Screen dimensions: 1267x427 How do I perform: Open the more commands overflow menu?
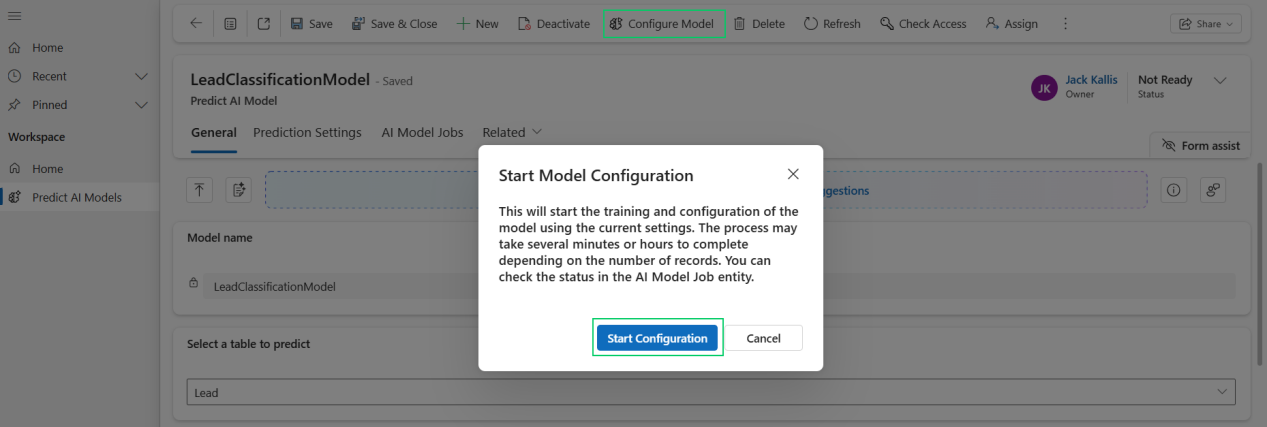pos(1065,24)
